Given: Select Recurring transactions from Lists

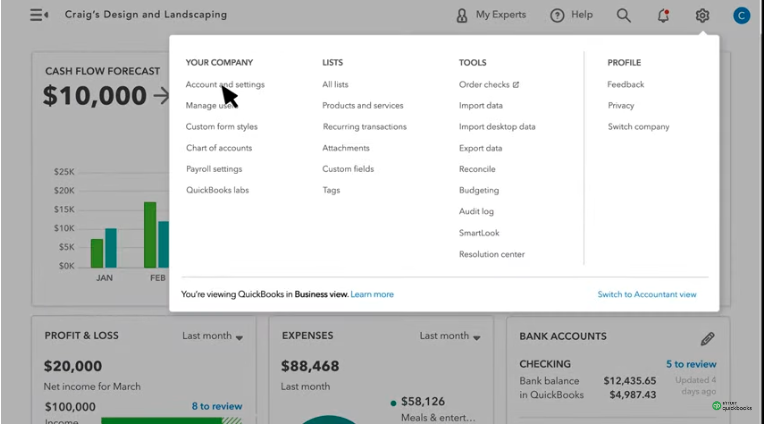Looking at the screenshot, I should click(x=364, y=127).
